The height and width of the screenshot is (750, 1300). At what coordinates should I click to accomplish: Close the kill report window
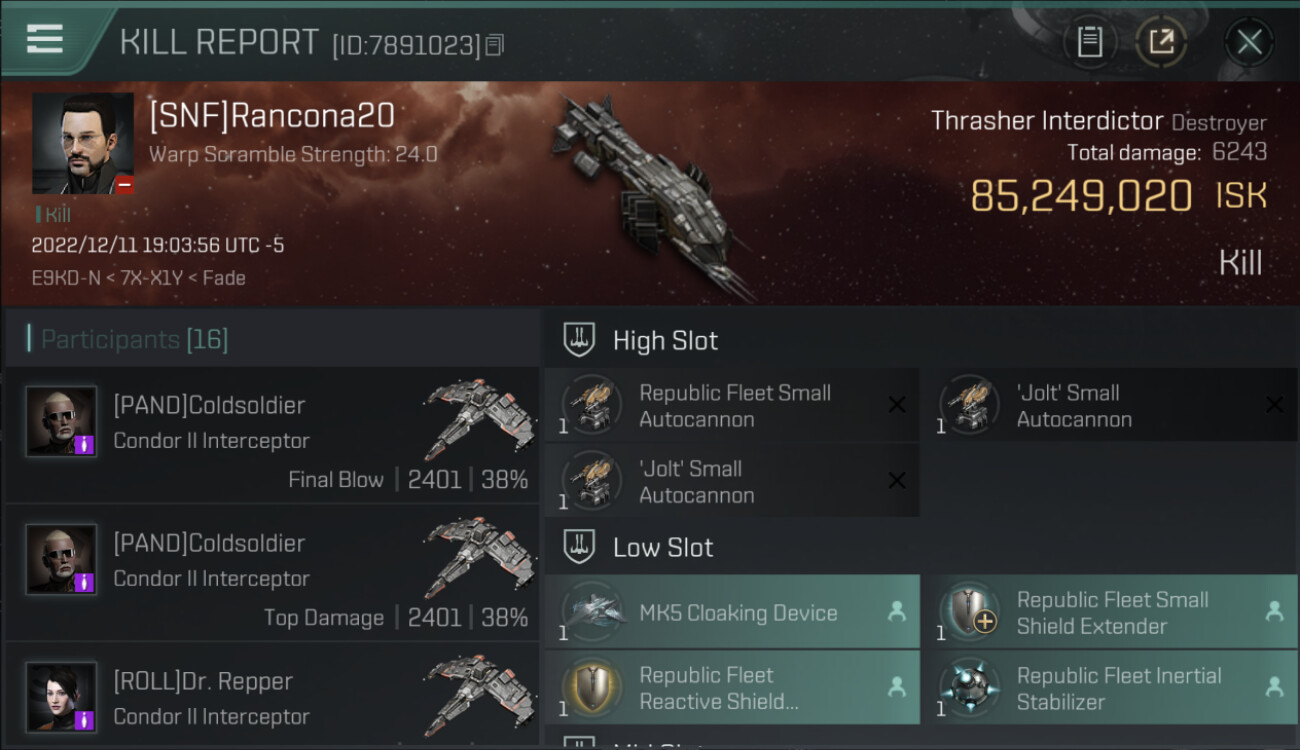point(1249,42)
